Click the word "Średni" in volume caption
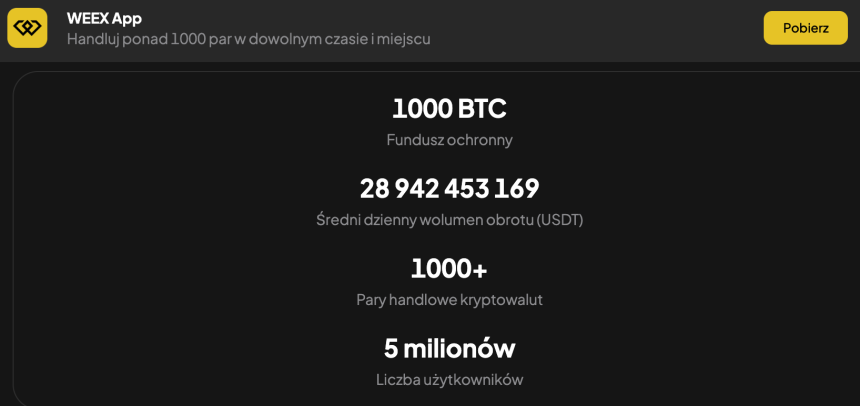This screenshot has height=406, width=860. (x=338, y=220)
